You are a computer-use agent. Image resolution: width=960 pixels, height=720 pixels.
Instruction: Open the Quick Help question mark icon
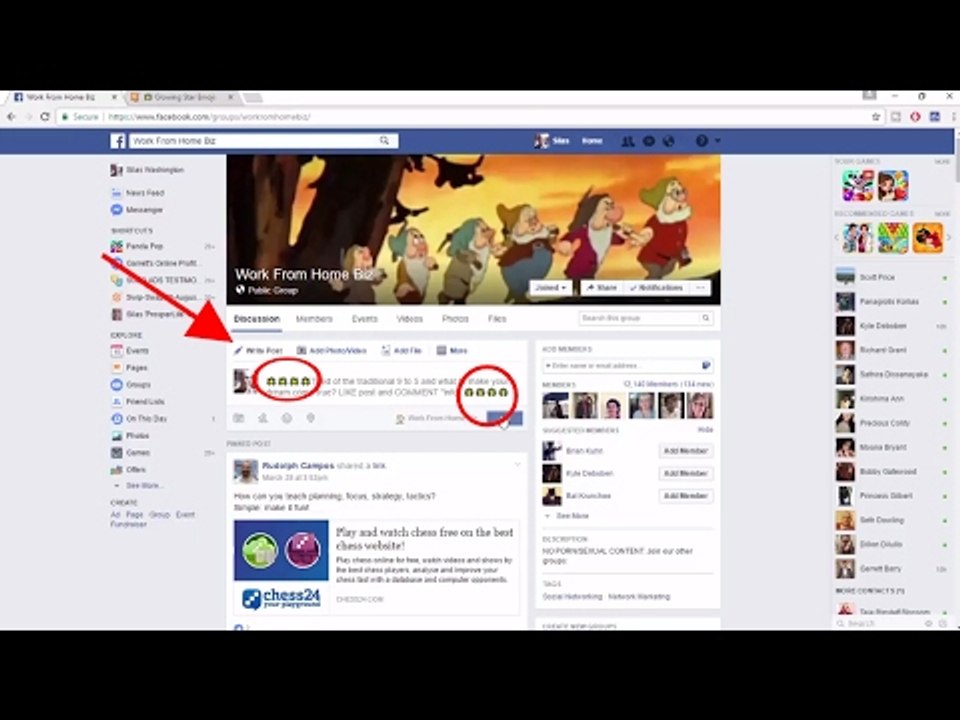(702, 141)
